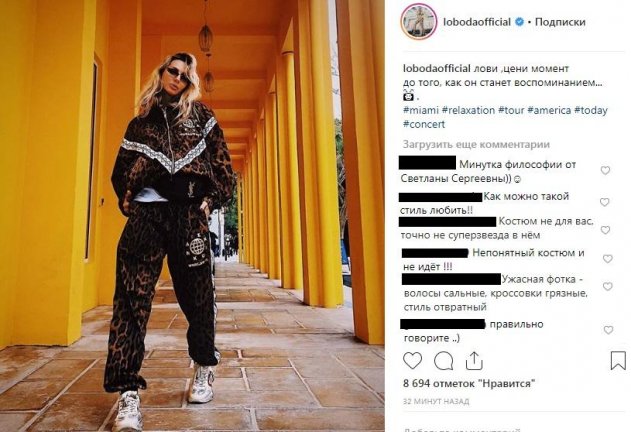The width and height of the screenshot is (631, 432).
Task: Open the #america hashtag
Action: pos(549,110)
